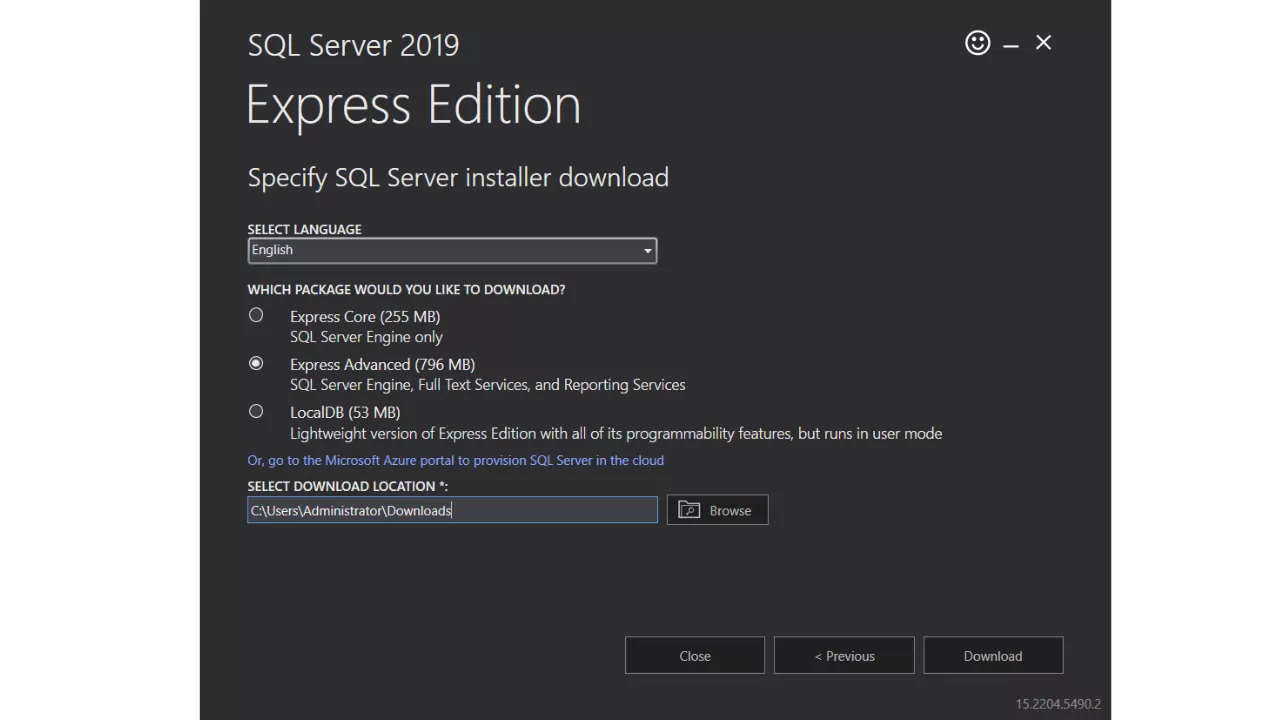Go back with the Previous button
This screenshot has height=720, width=1280.
pos(844,656)
